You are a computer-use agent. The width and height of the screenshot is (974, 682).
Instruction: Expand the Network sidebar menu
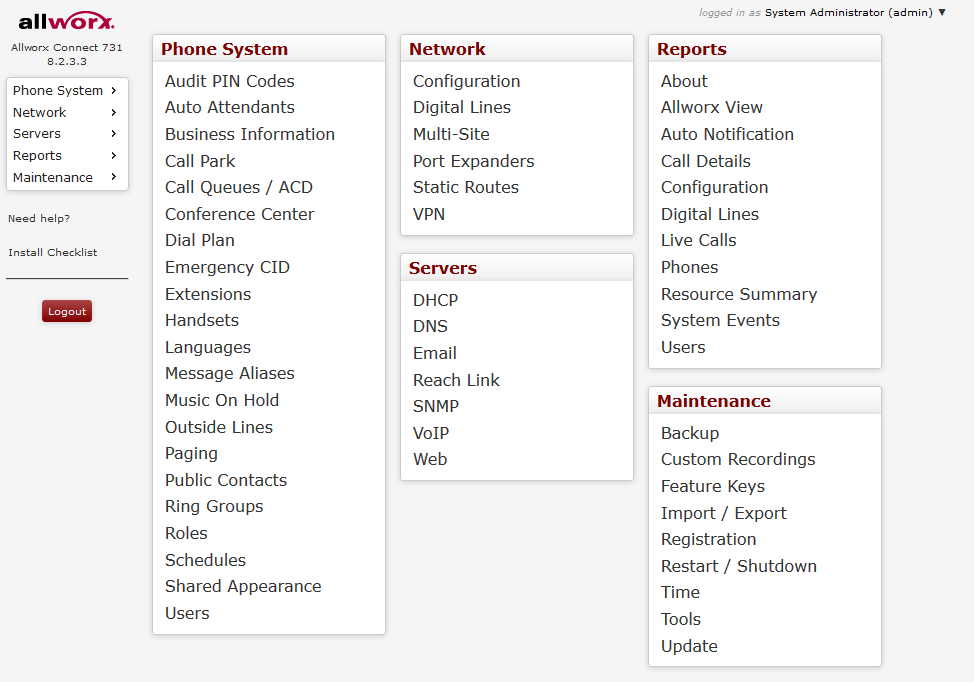click(x=66, y=112)
